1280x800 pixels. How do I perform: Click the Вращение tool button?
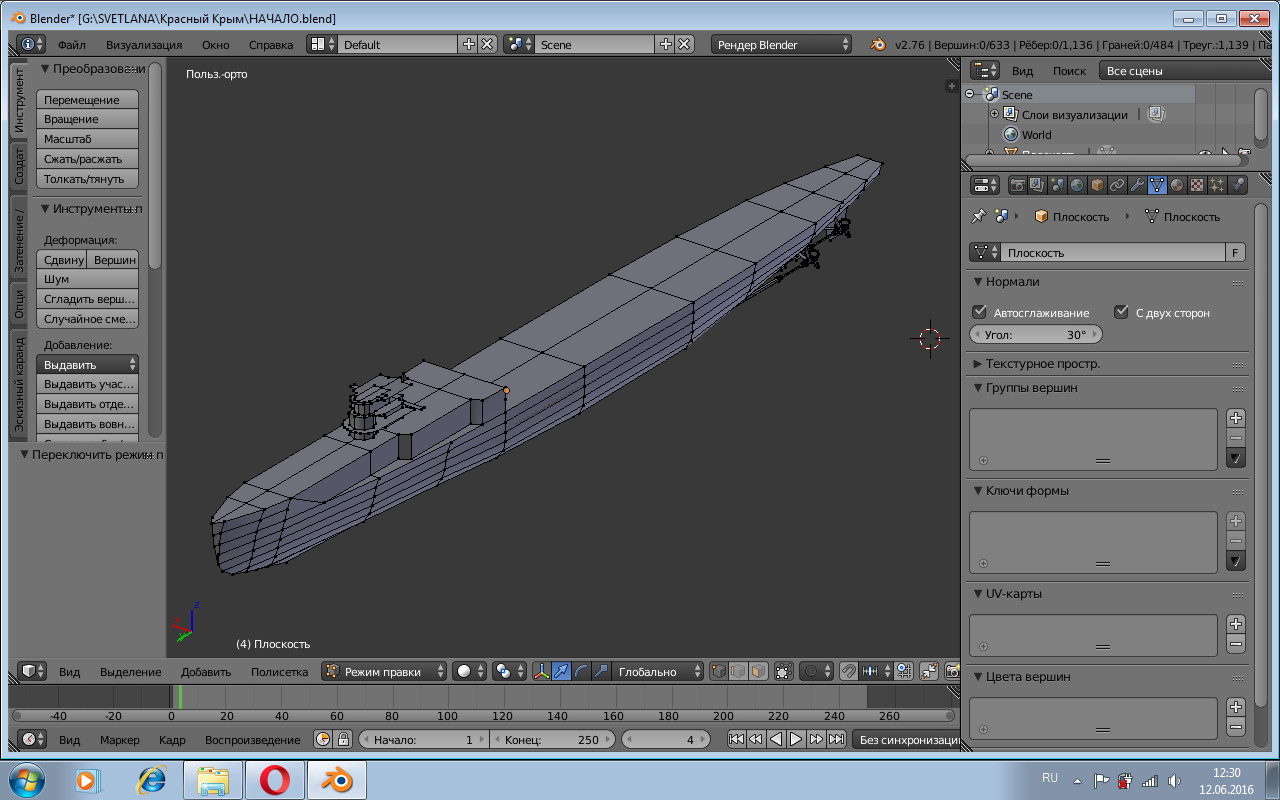[87, 119]
